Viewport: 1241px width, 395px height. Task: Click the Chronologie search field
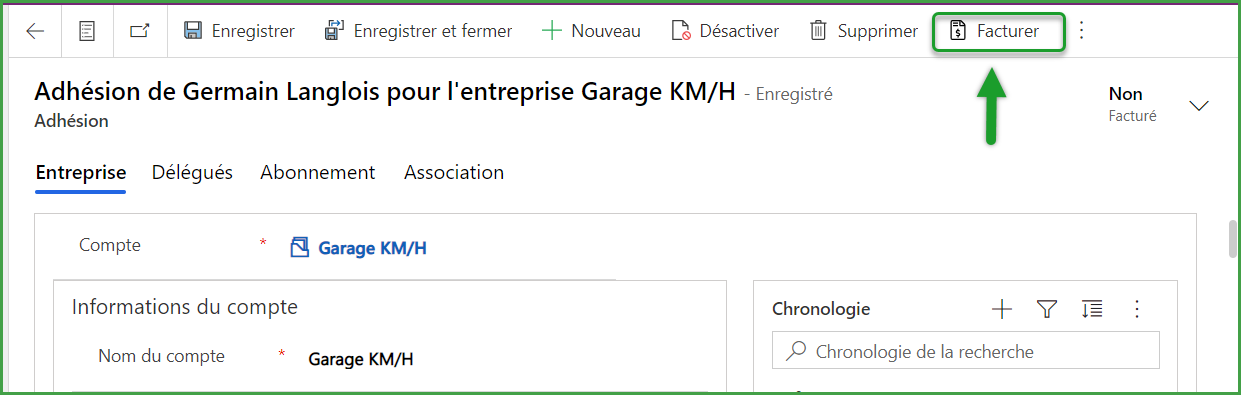(x=966, y=351)
